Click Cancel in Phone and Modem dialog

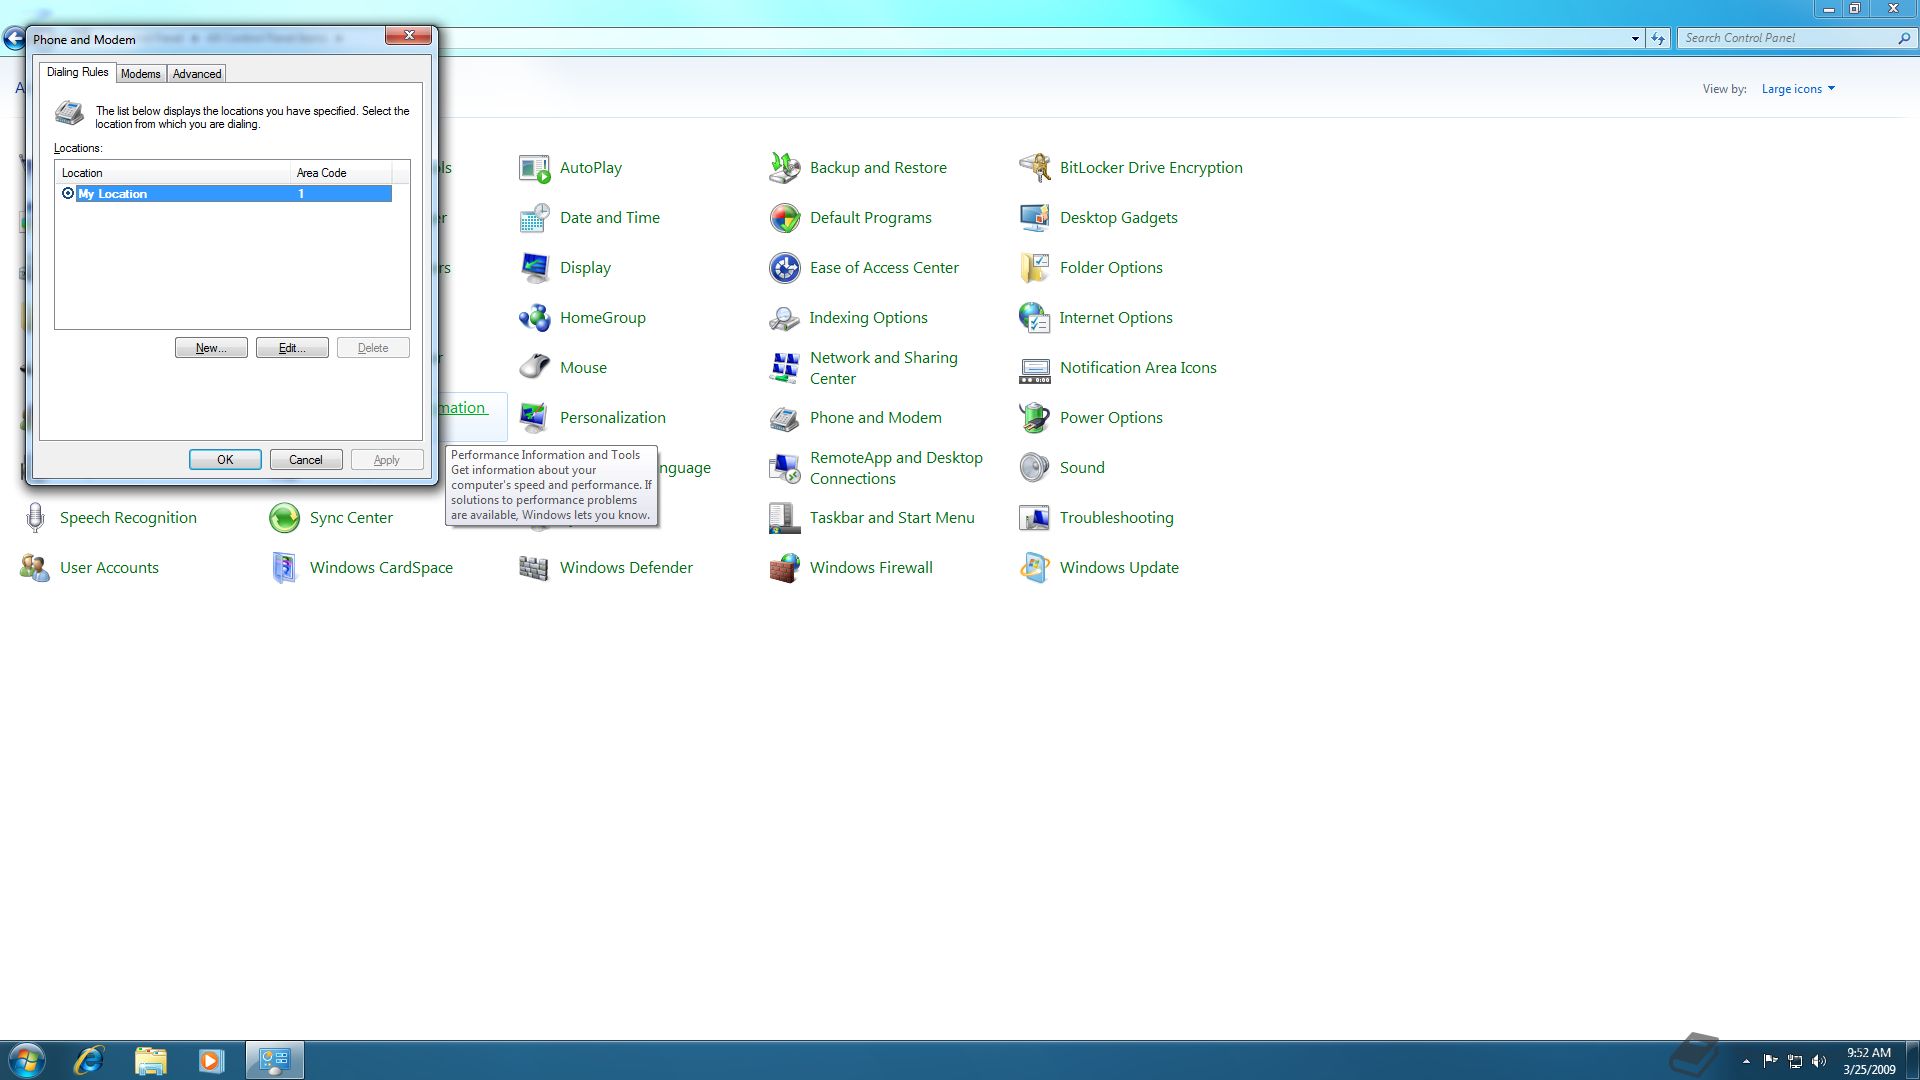[306, 460]
